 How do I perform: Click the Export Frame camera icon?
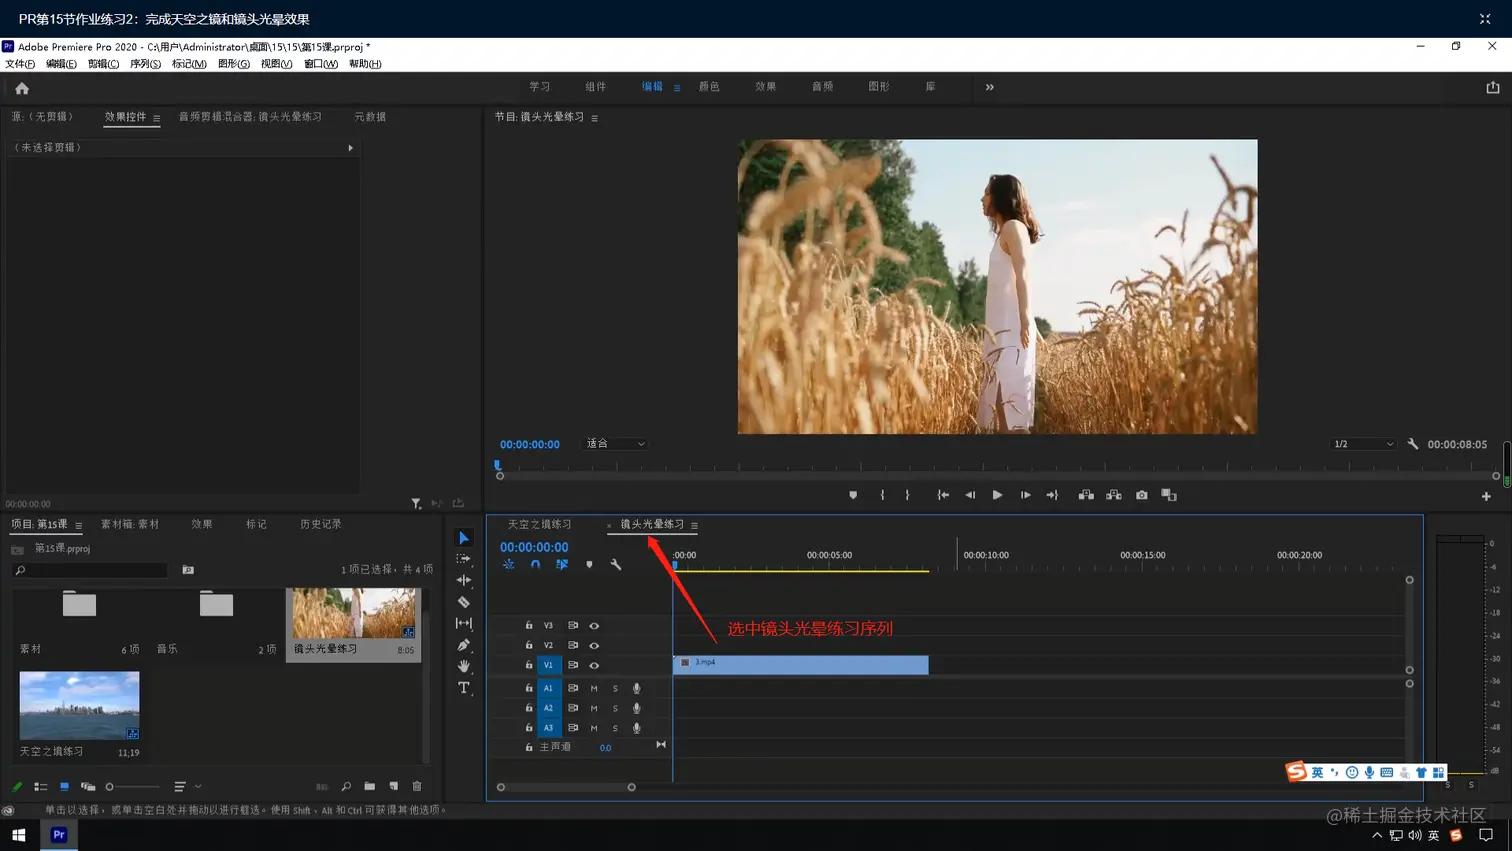[x=1141, y=495]
